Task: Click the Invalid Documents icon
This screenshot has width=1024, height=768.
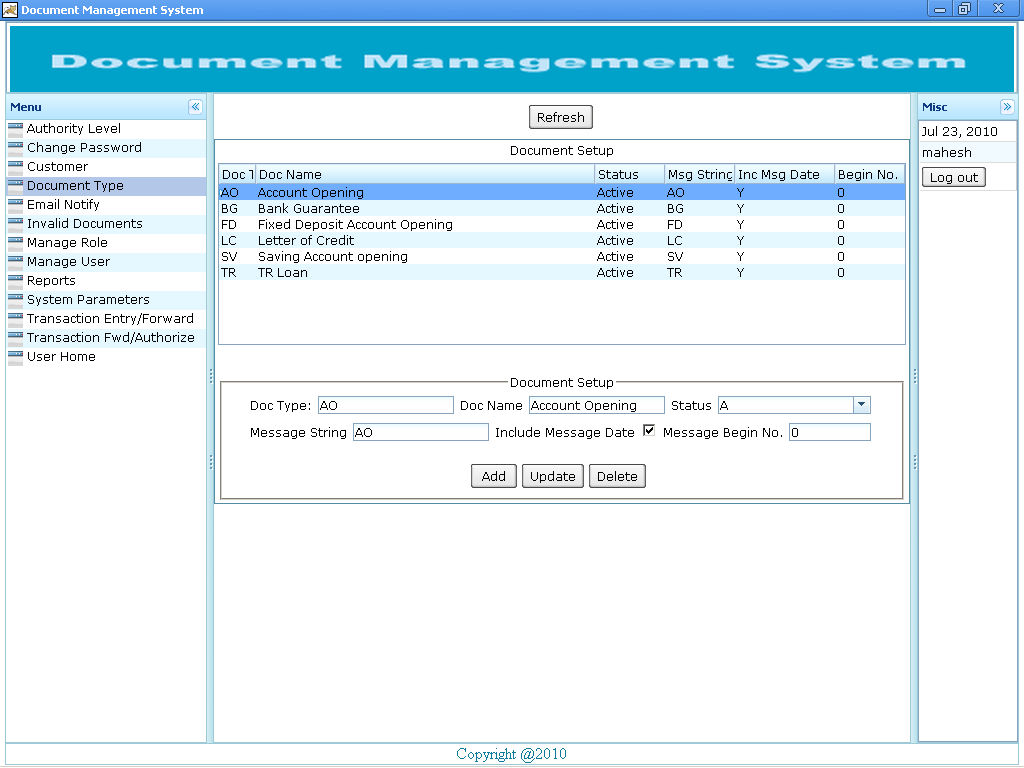Action: [x=15, y=223]
